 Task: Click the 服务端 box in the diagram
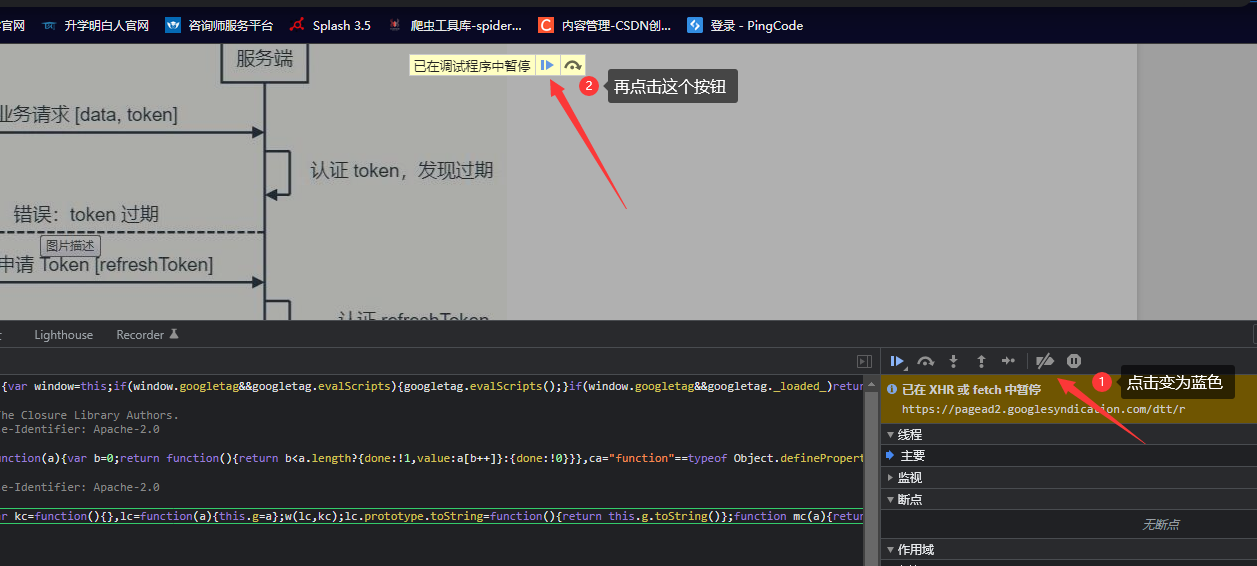pyautogui.click(x=265, y=60)
